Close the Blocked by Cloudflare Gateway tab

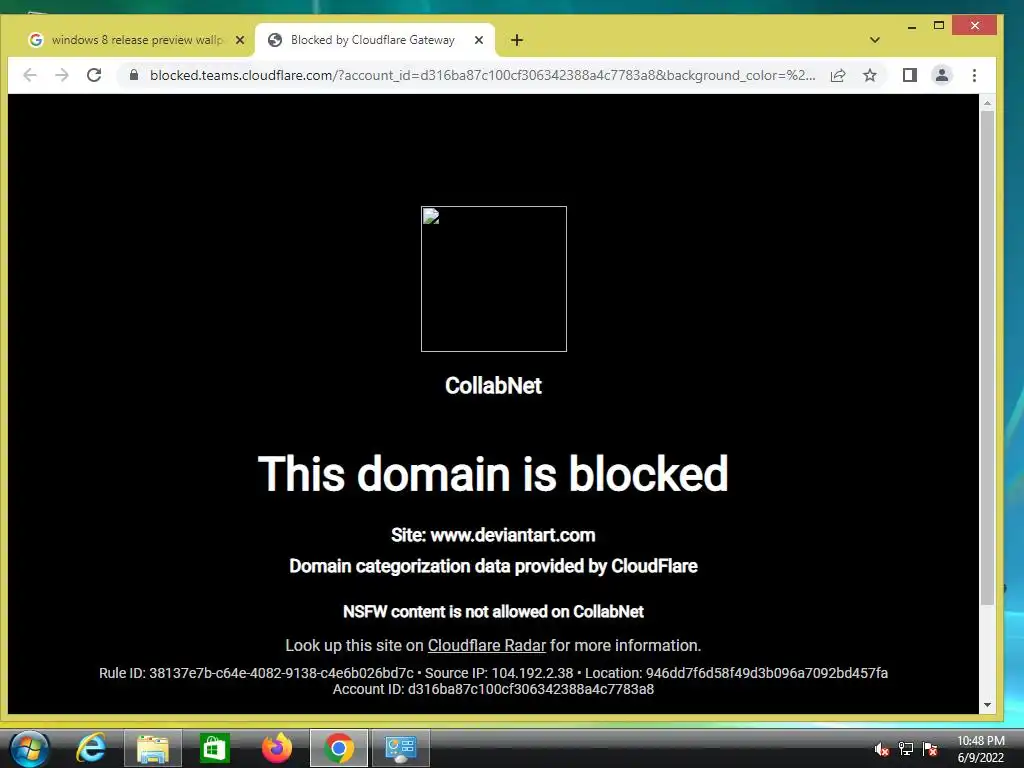[x=479, y=40]
